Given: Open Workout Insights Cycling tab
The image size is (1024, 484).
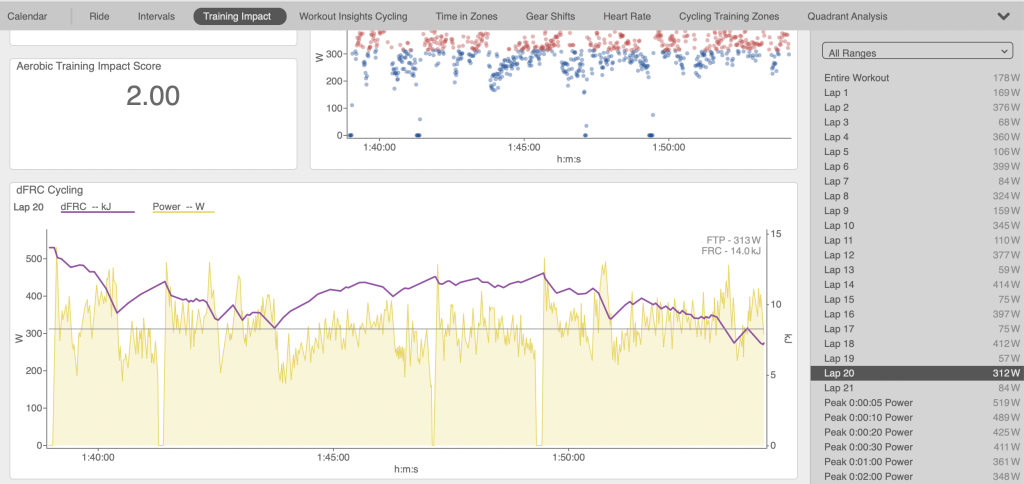Looking at the screenshot, I should [x=353, y=16].
